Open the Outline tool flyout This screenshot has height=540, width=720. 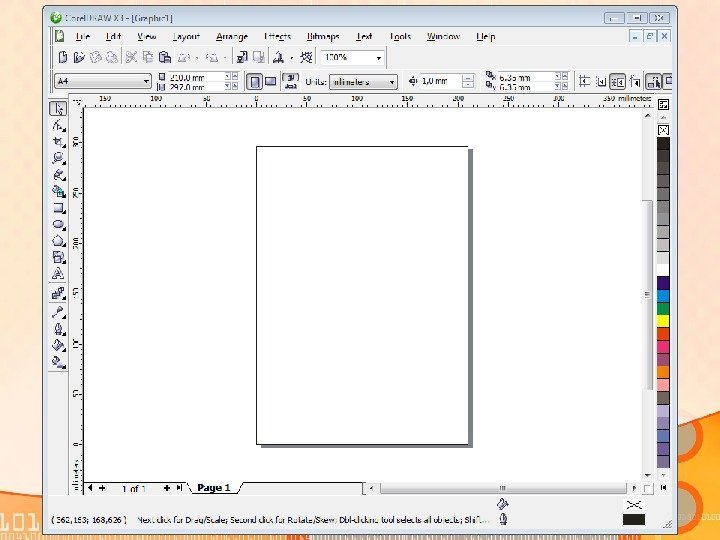pos(58,329)
